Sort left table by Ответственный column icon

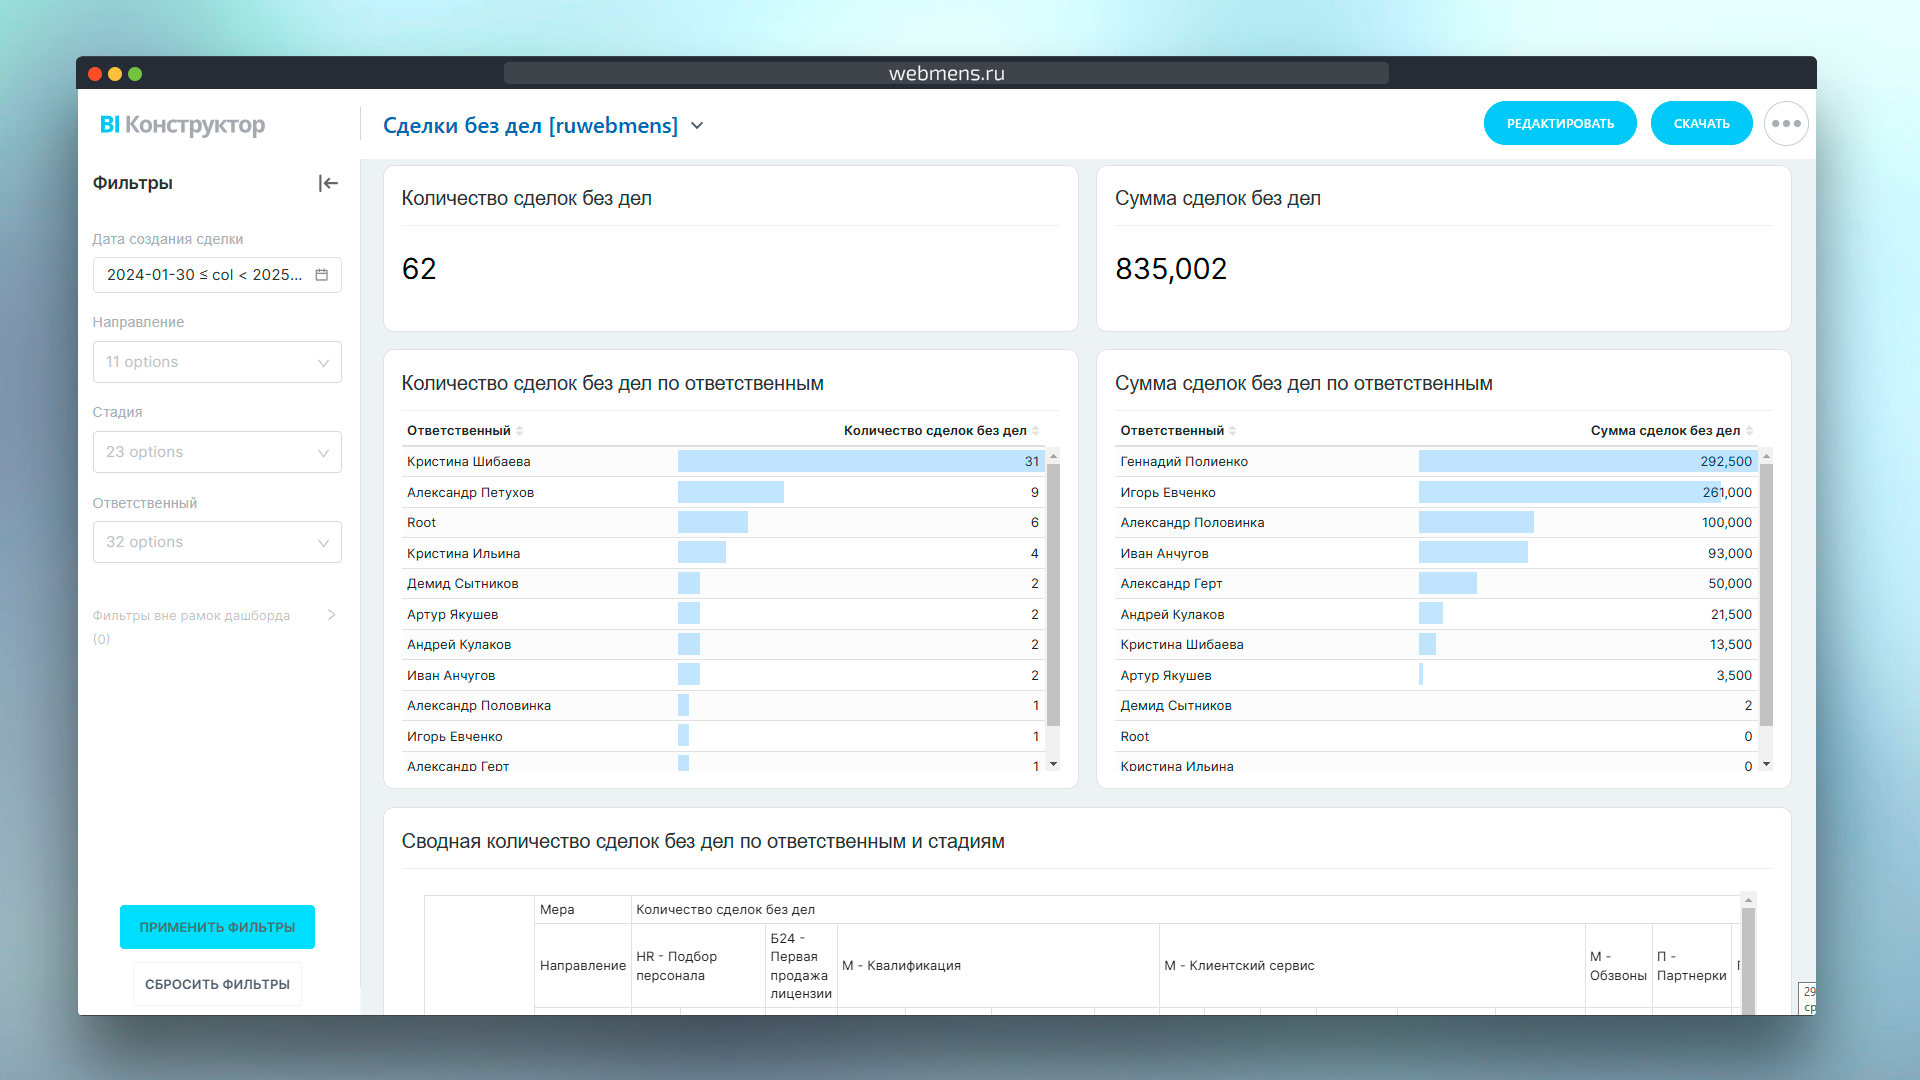coord(520,431)
